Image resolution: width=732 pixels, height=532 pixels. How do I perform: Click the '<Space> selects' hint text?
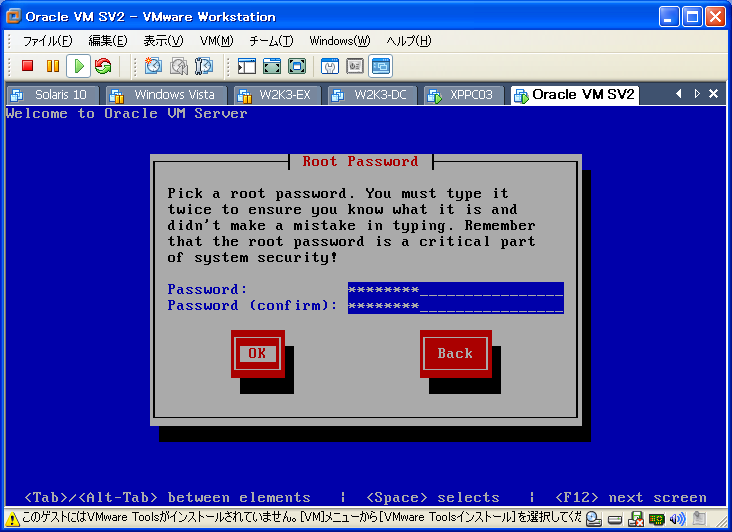[433, 497]
